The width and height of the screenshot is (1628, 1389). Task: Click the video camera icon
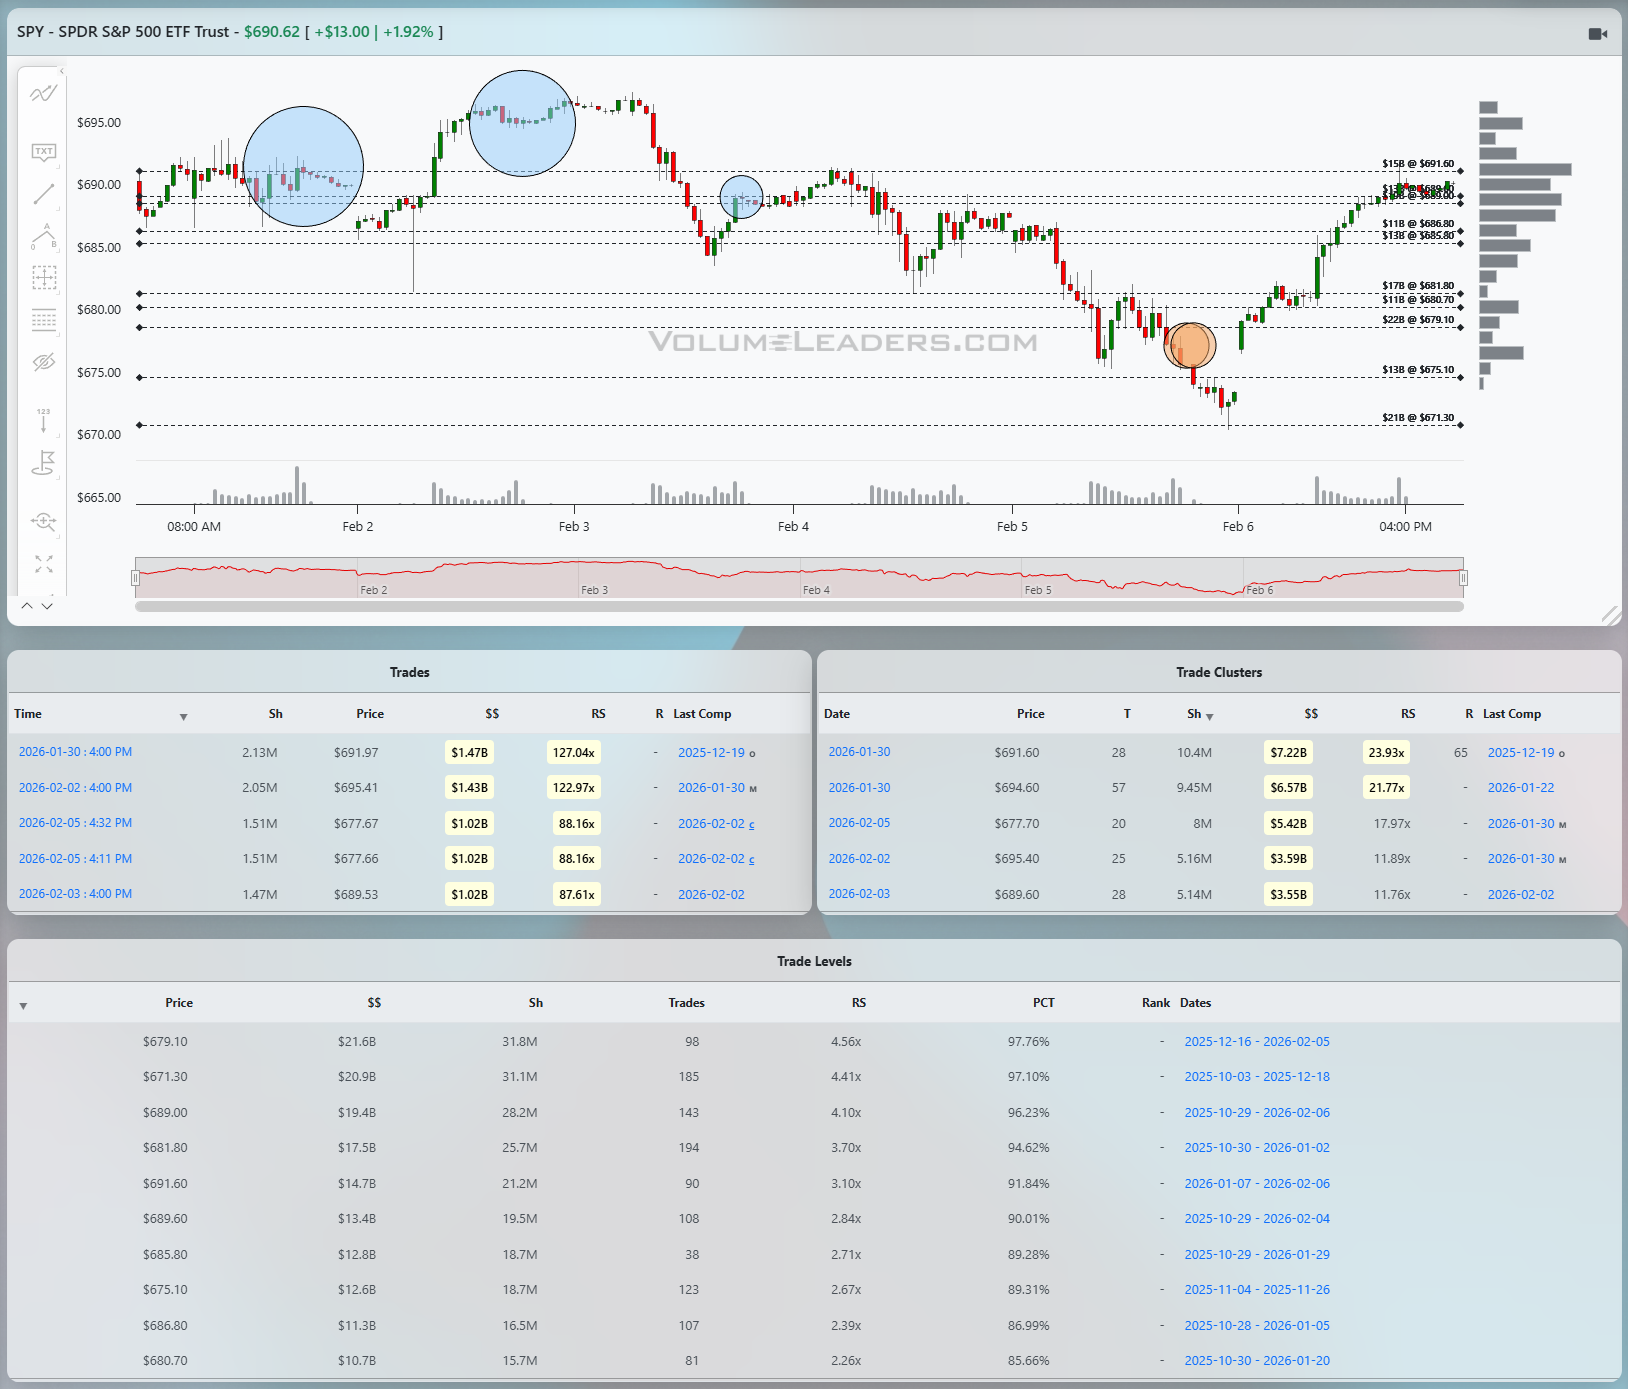pos(1598,33)
